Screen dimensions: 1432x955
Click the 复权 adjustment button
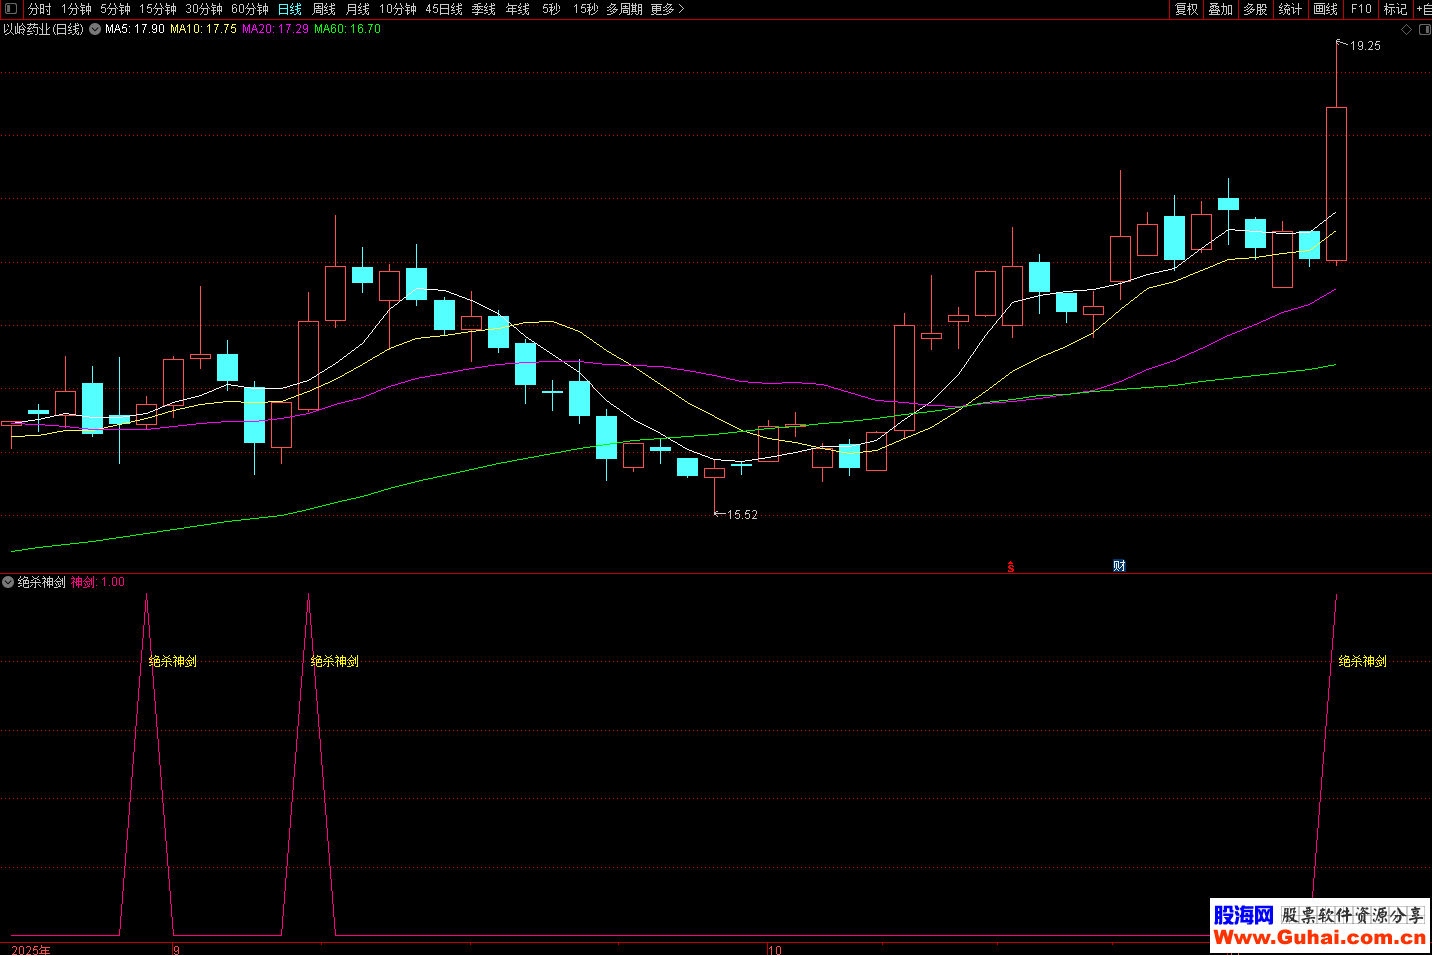(x=1187, y=9)
